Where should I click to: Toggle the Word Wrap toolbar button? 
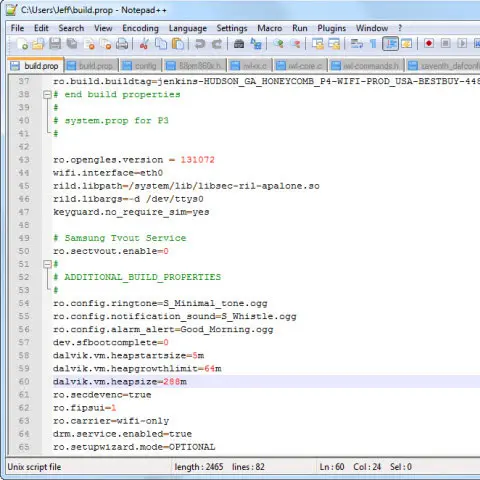(x=356, y=44)
